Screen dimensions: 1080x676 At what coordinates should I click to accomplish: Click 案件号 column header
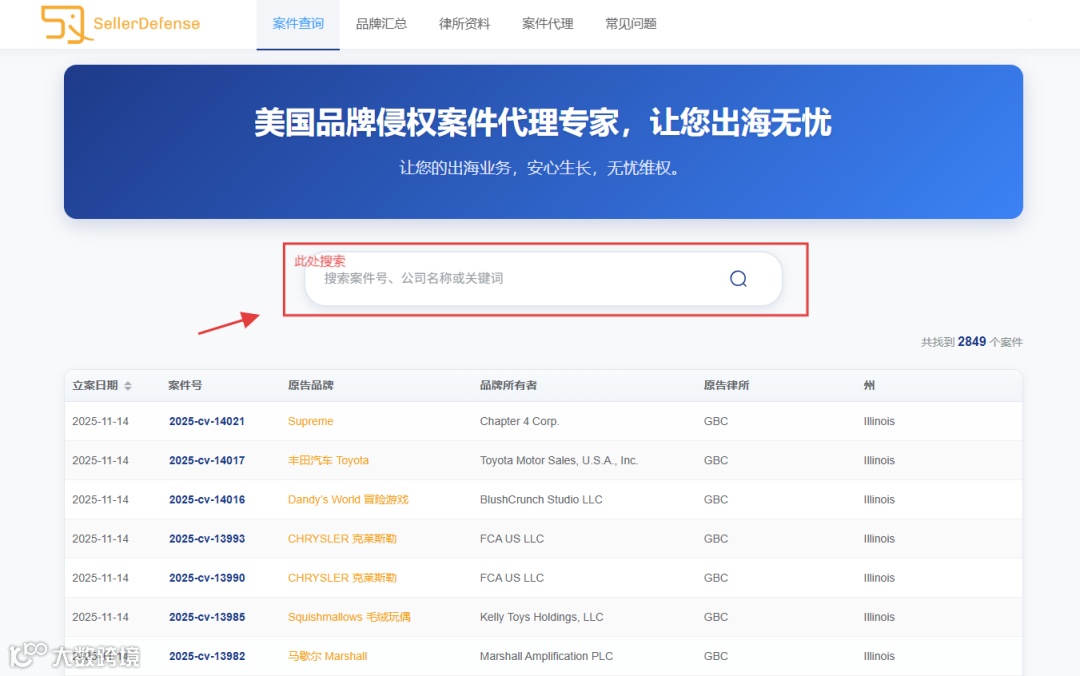pyautogui.click(x=185, y=385)
